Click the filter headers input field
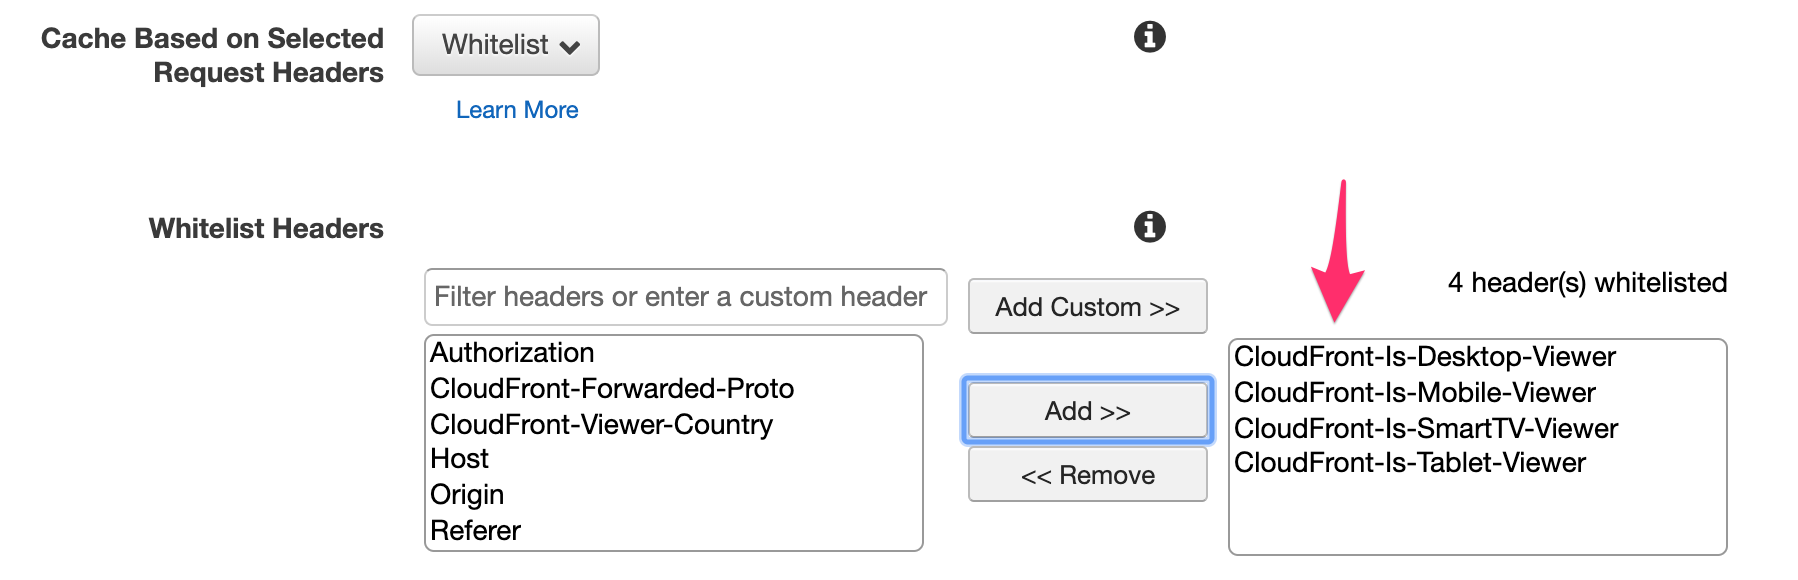The height and width of the screenshot is (580, 1798). [685, 296]
